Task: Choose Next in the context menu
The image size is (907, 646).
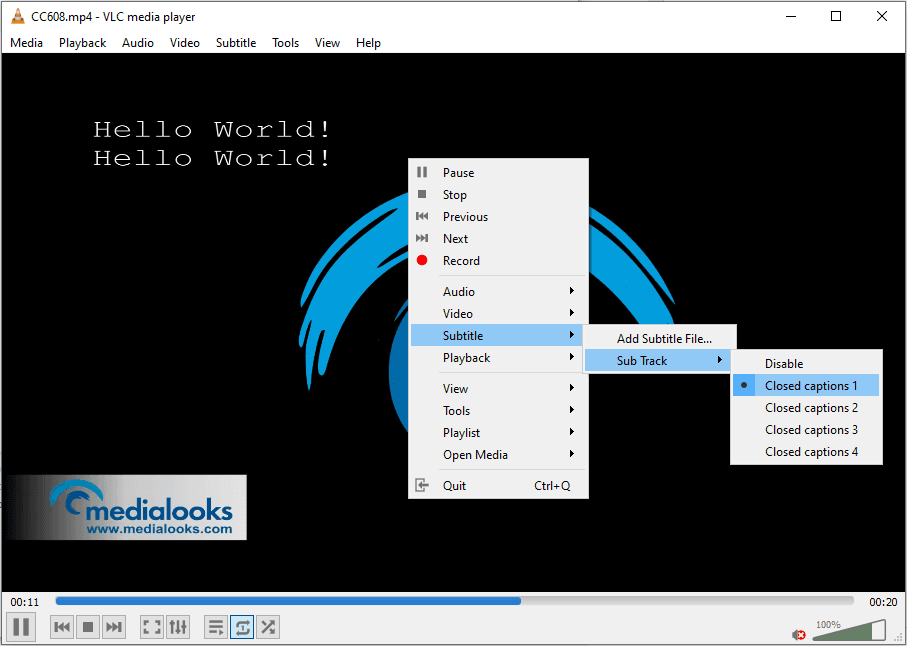Action: [x=499, y=238]
